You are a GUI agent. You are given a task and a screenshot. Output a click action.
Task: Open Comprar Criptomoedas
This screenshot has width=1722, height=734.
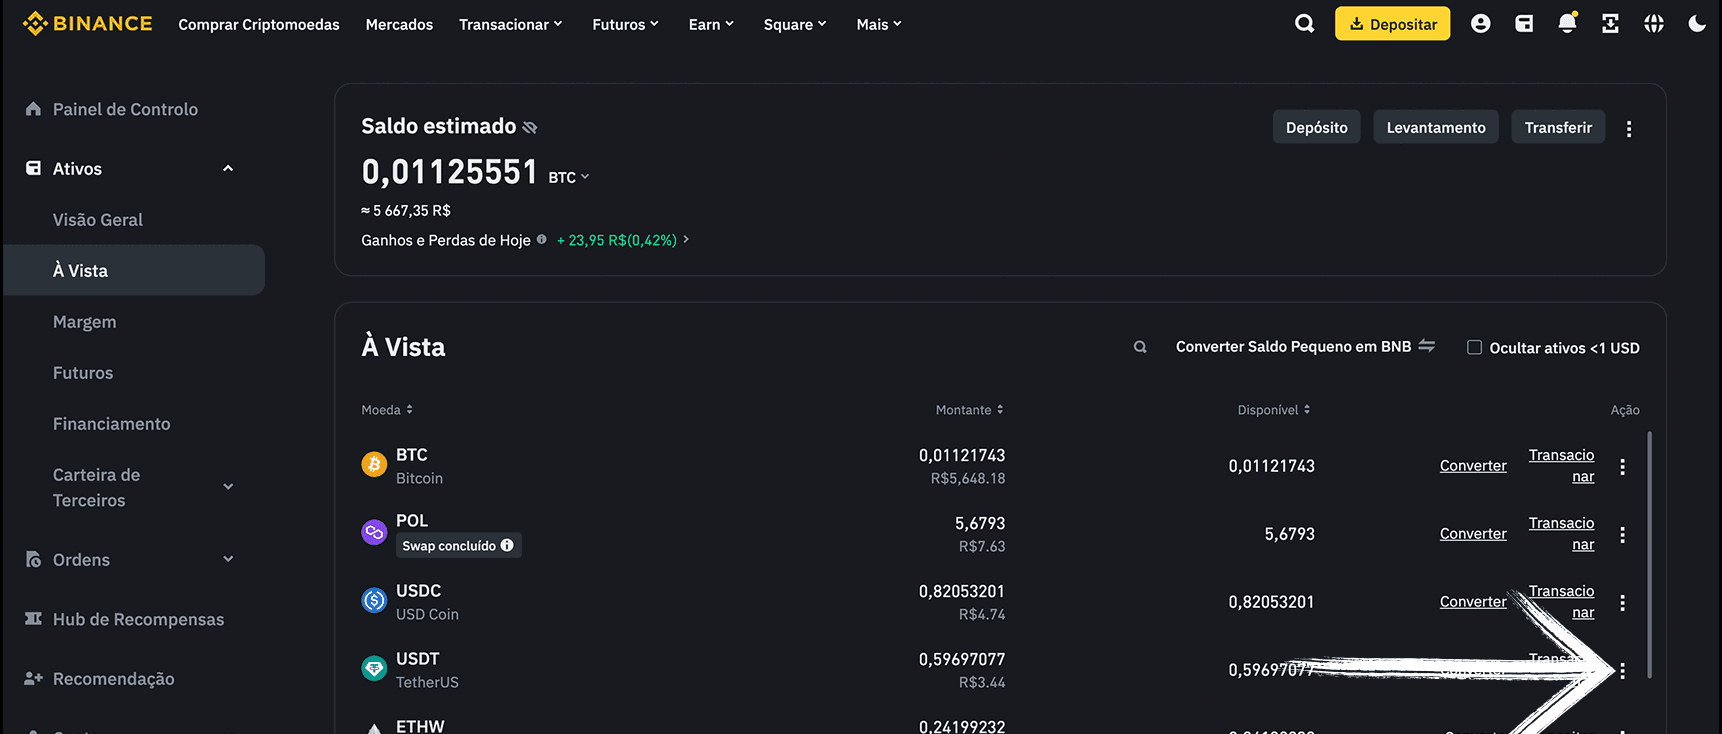[x=259, y=24]
